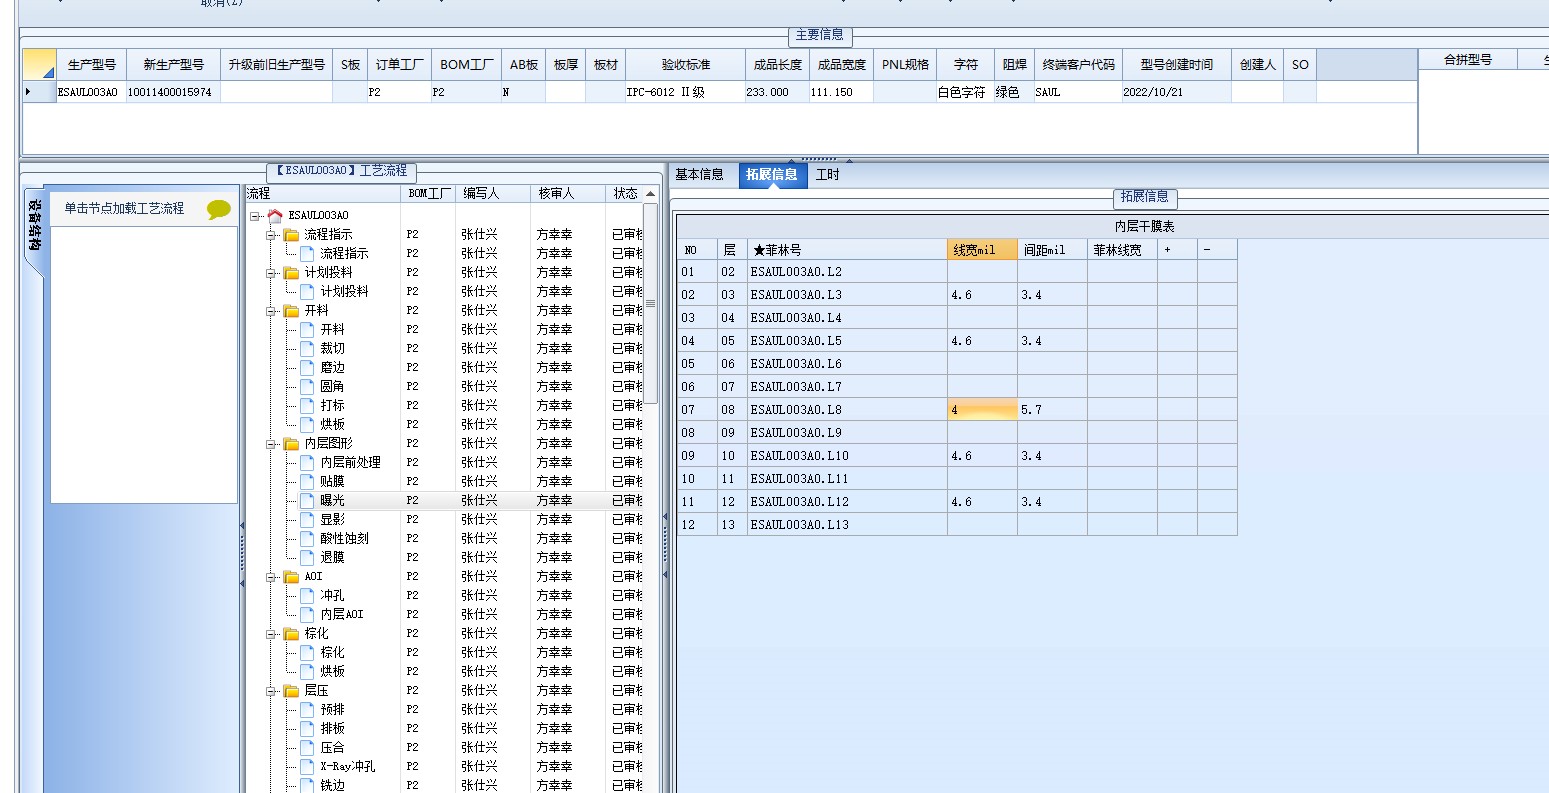Click the 计划投料 folder icon

click(291, 272)
